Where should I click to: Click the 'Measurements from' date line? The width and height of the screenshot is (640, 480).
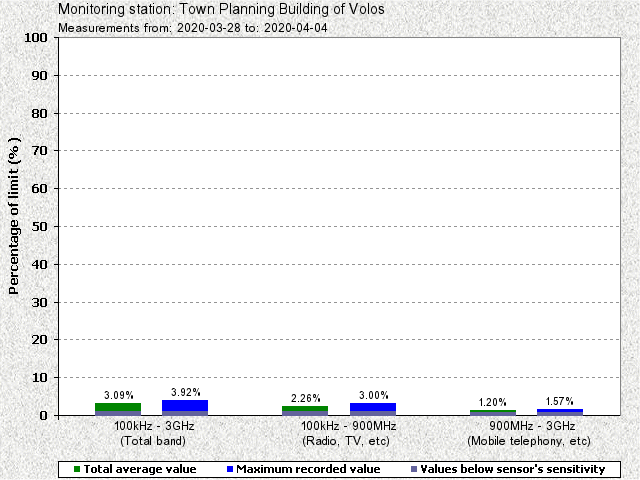click(x=193, y=28)
